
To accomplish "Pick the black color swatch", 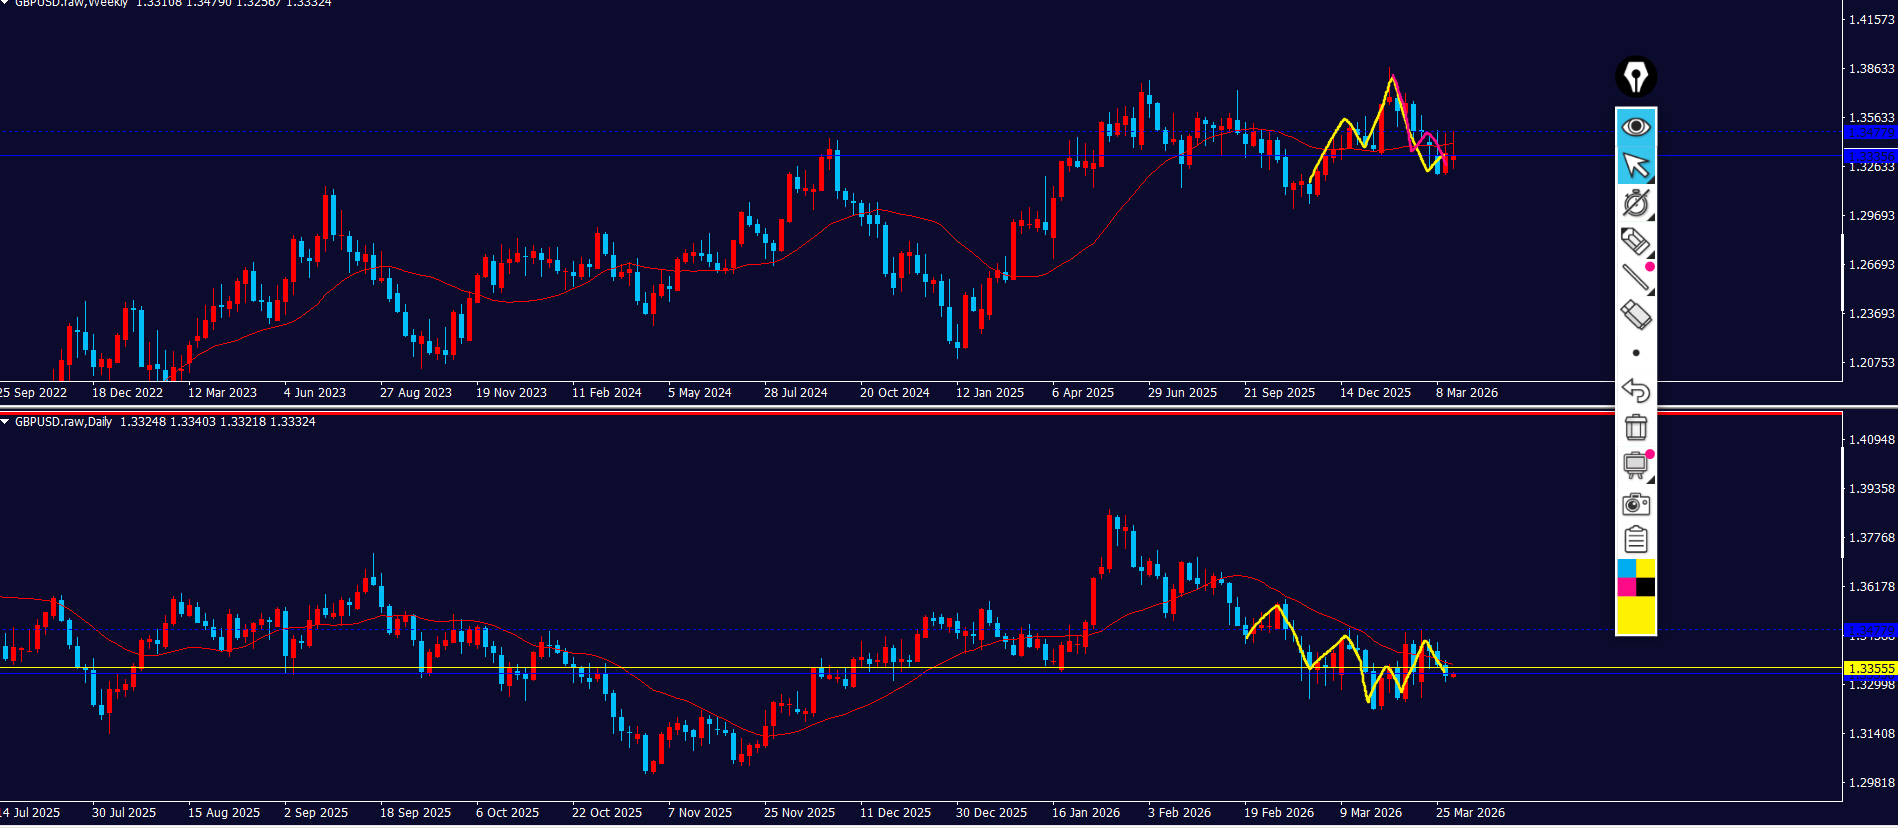I will tap(1645, 587).
